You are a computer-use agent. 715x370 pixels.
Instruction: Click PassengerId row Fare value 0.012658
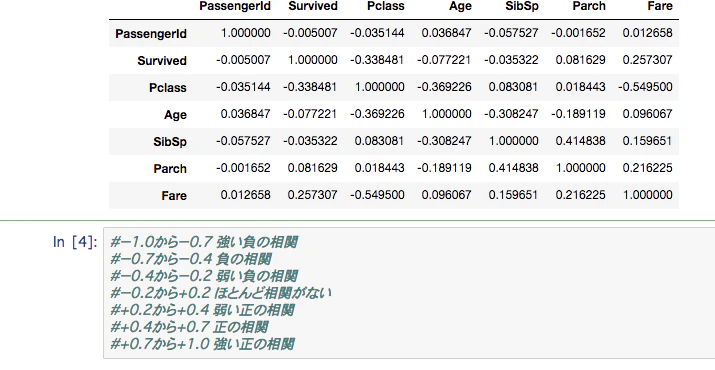[648, 33]
